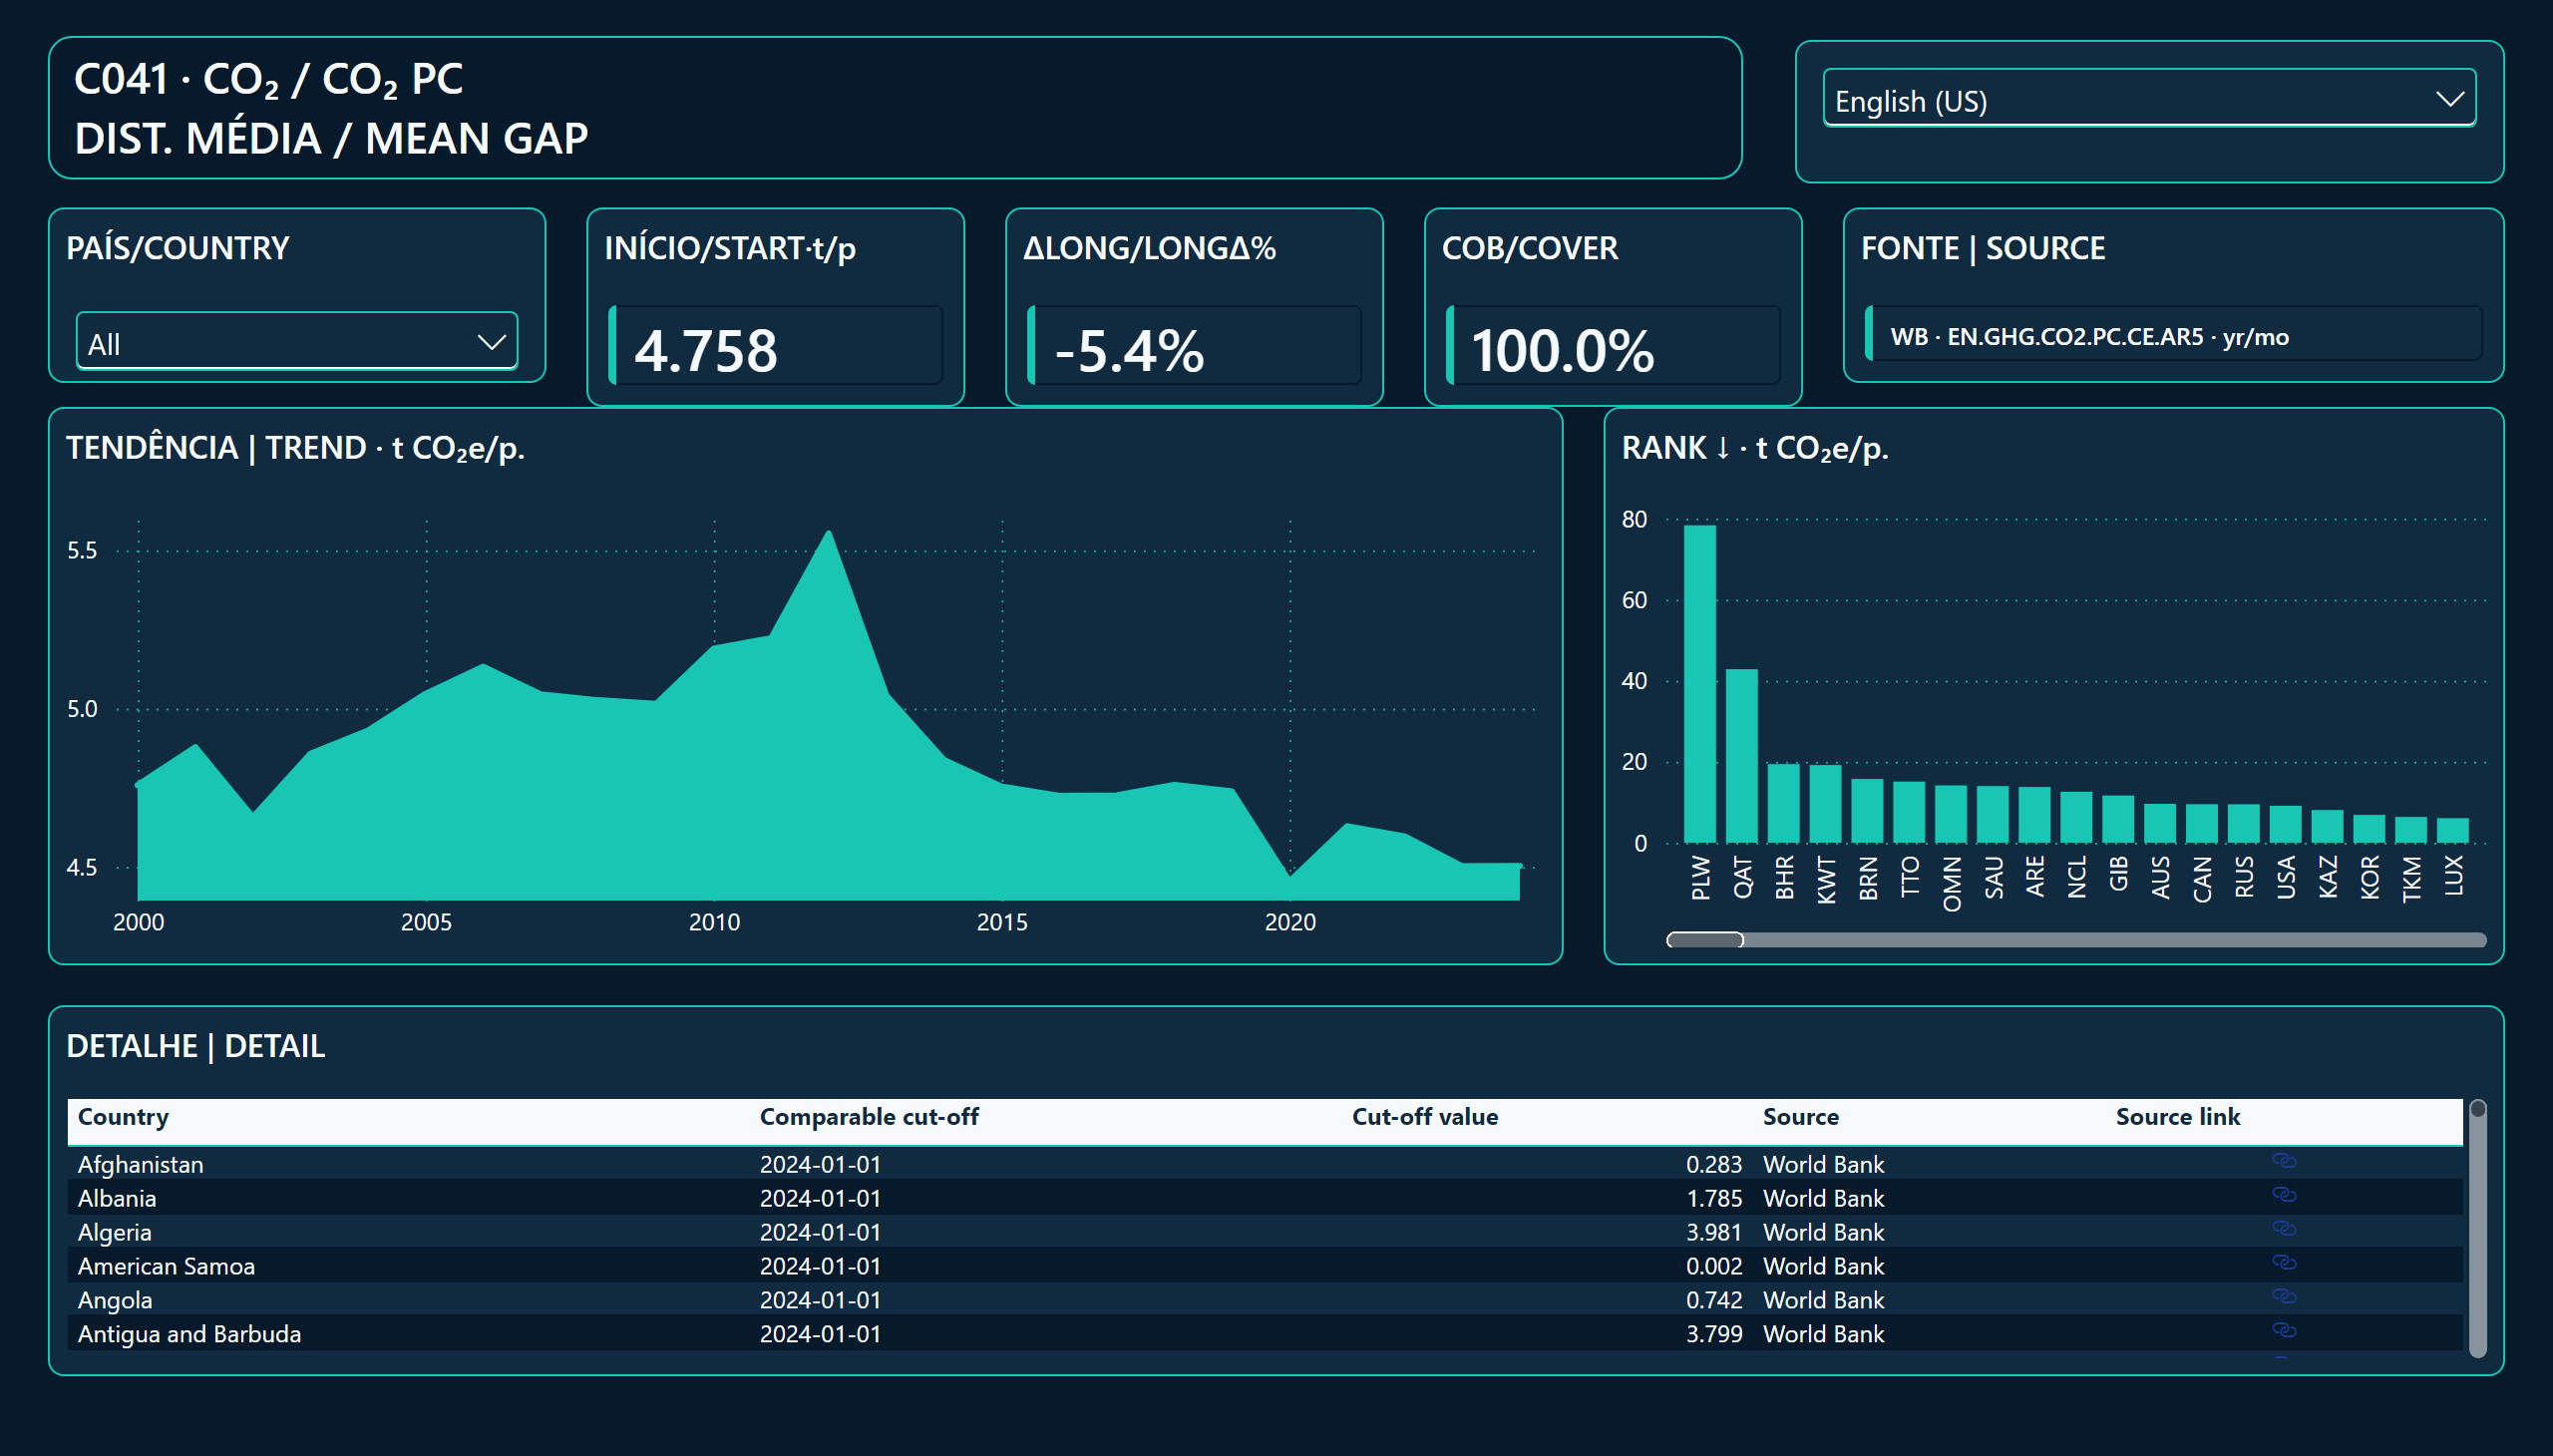Select the GIB bar in the rank chart
Image resolution: width=2553 pixels, height=1456 pixels.
2118,820
